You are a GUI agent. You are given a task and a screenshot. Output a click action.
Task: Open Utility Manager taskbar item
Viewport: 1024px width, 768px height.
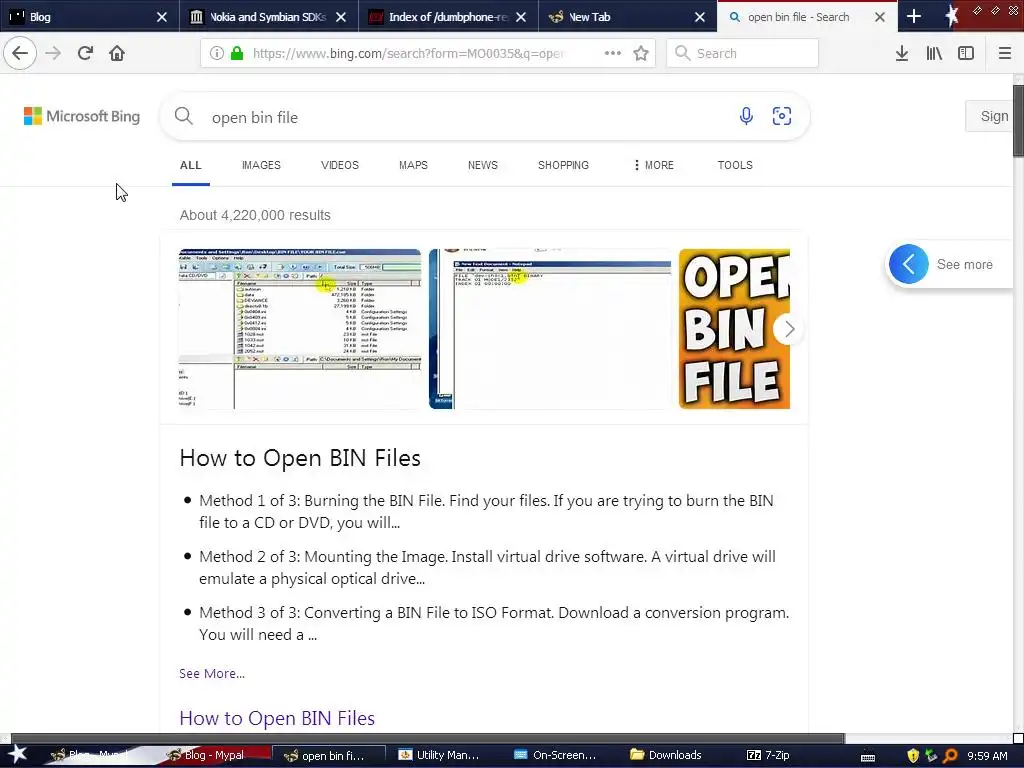pyautogui.click(x=439, y=755)
